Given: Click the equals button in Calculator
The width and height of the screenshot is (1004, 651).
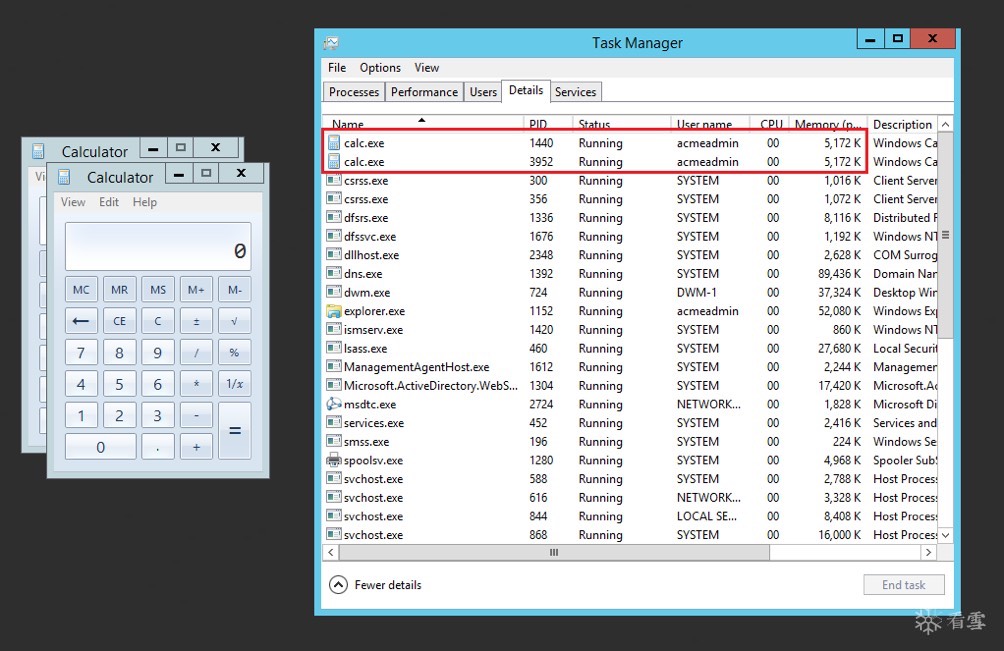Looking at the screenshot, I should click(234, 431).
